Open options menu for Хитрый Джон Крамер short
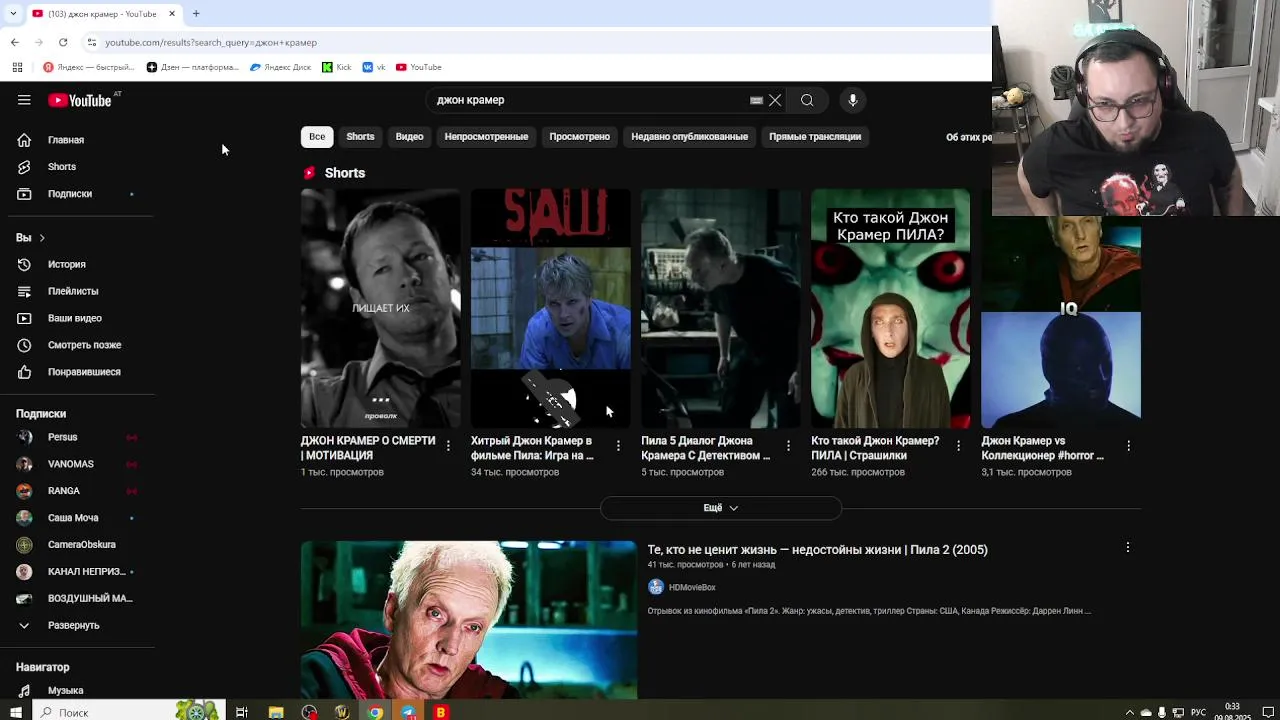 coord(618,446)
